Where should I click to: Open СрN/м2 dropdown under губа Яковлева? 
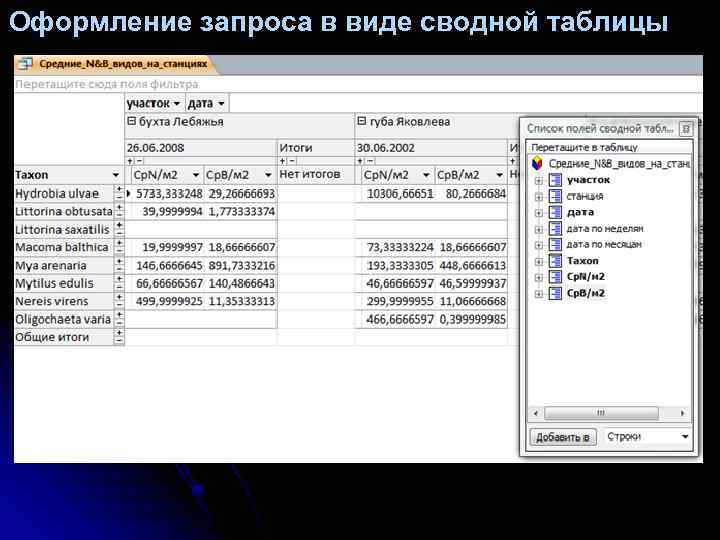coord(426,175)
